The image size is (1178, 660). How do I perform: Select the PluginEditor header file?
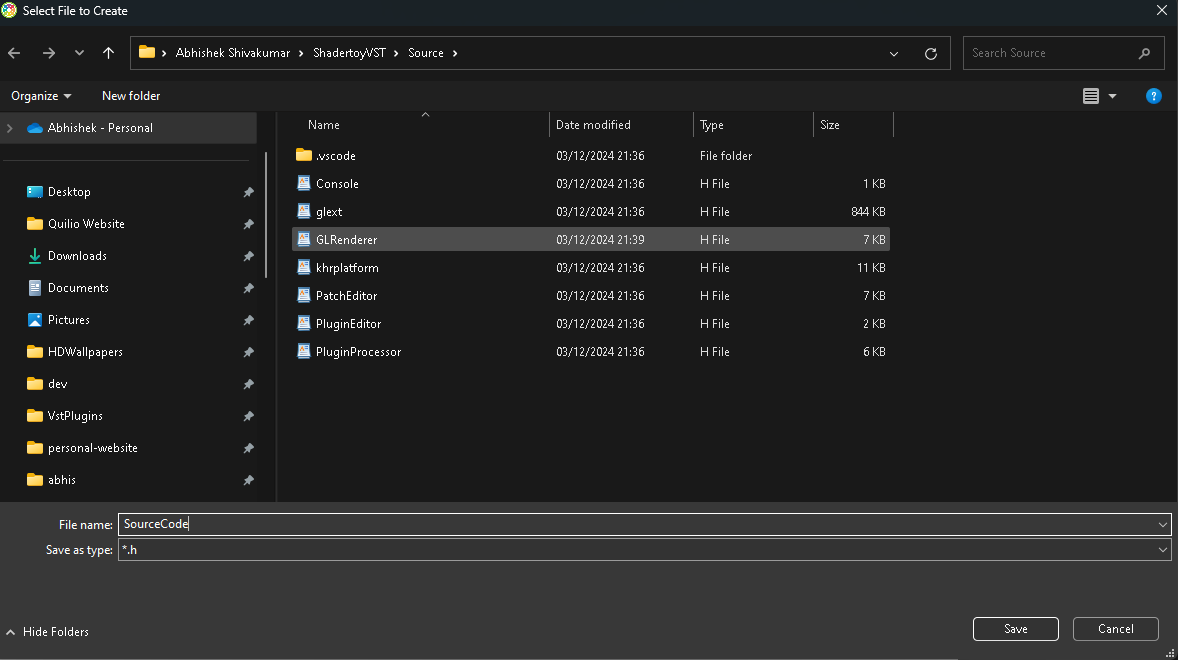(591, 324)
